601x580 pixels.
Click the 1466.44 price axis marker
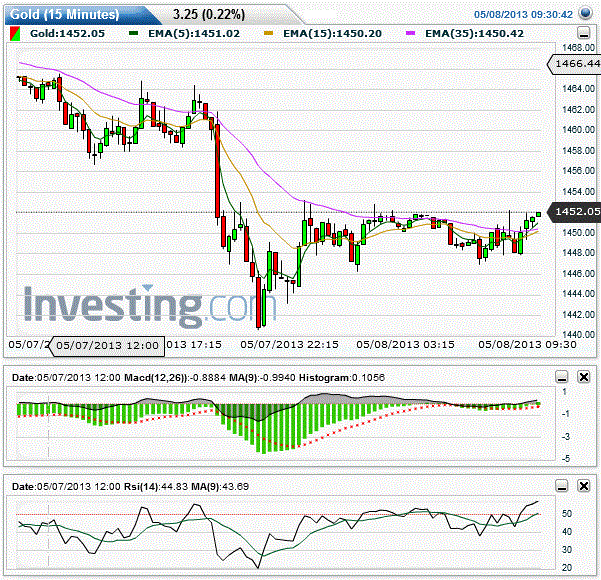[575, 64]
